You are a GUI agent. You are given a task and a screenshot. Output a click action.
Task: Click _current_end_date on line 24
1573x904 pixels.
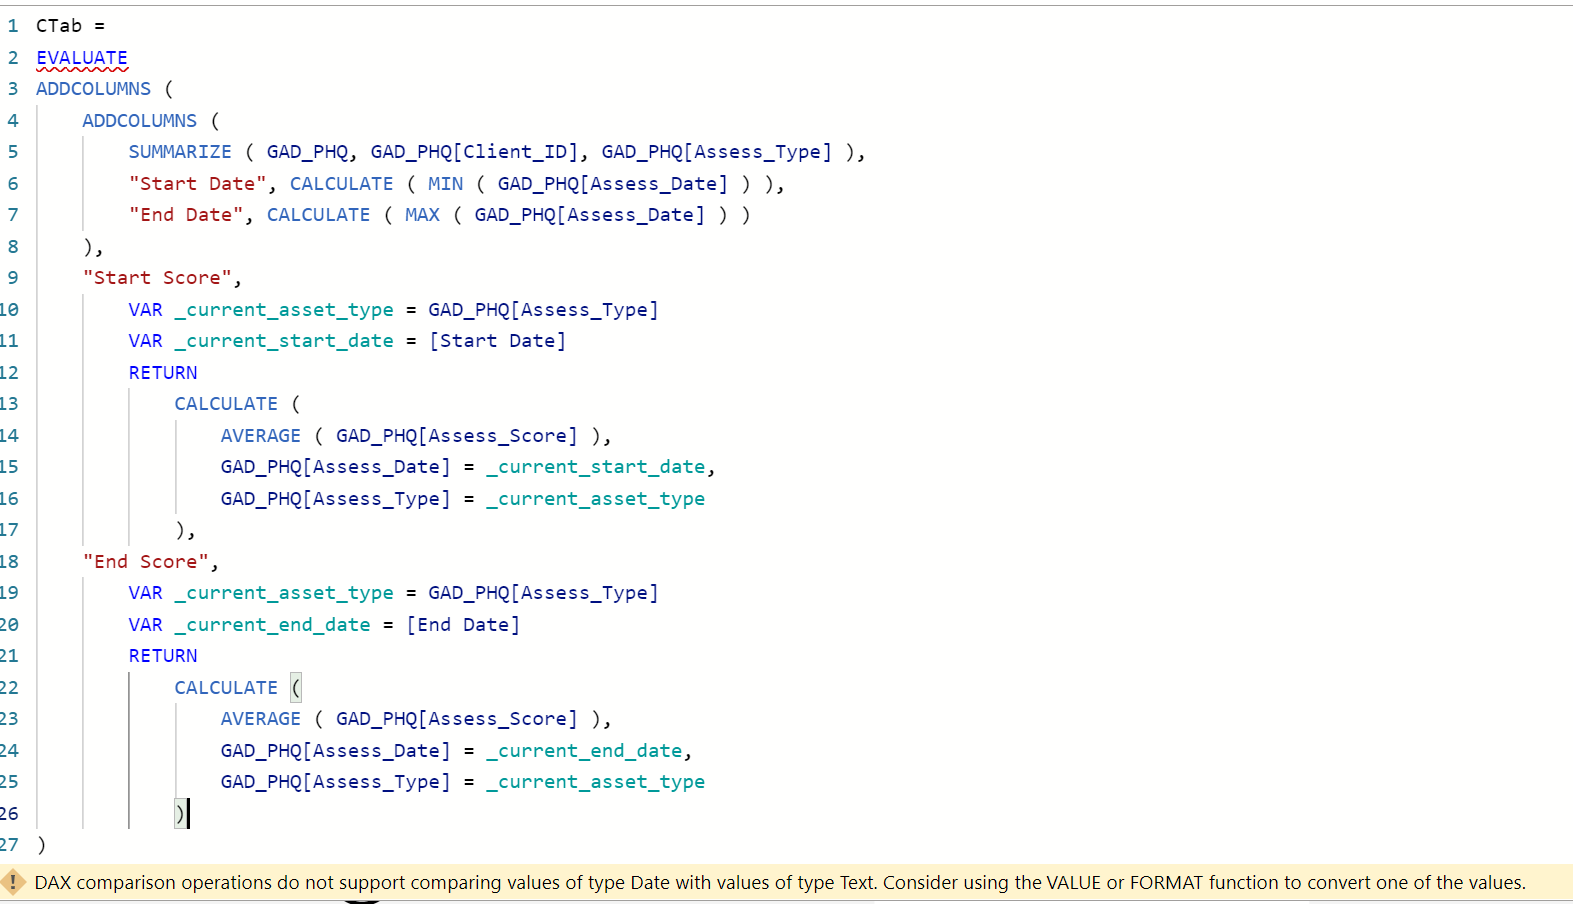[x=584, y=751]
